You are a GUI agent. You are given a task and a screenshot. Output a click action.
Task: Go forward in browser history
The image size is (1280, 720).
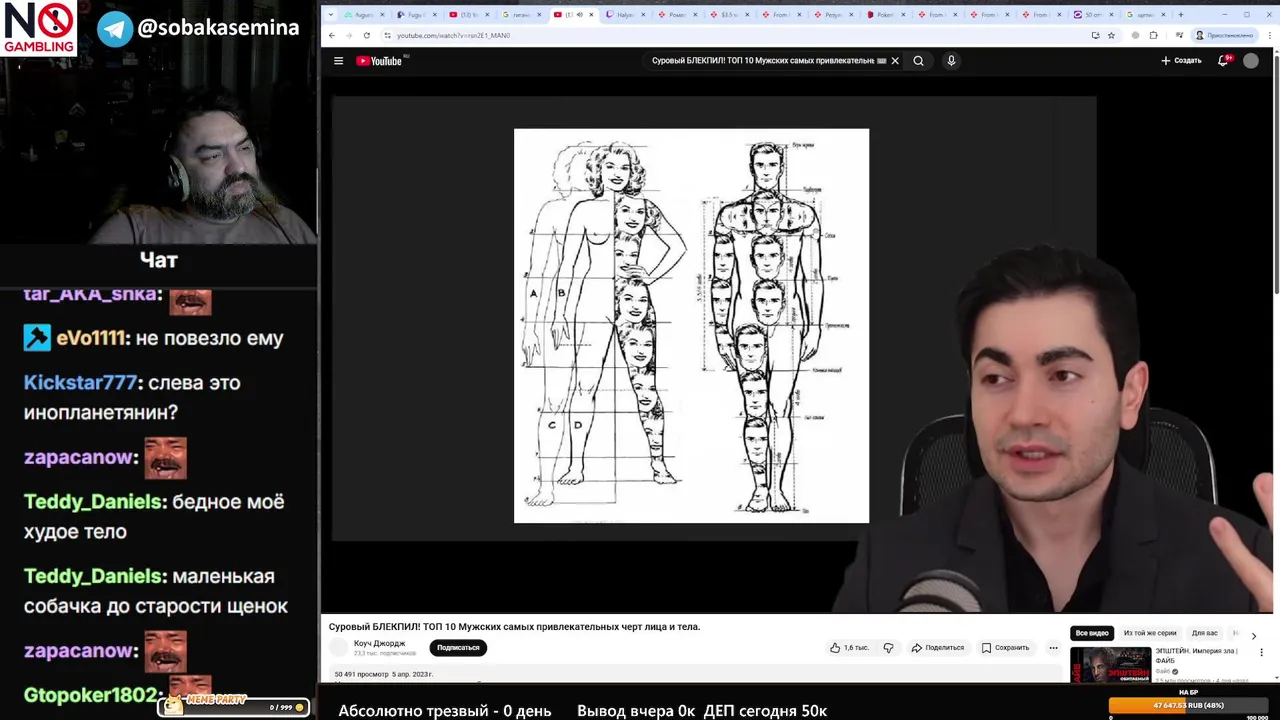pos(349,35)
